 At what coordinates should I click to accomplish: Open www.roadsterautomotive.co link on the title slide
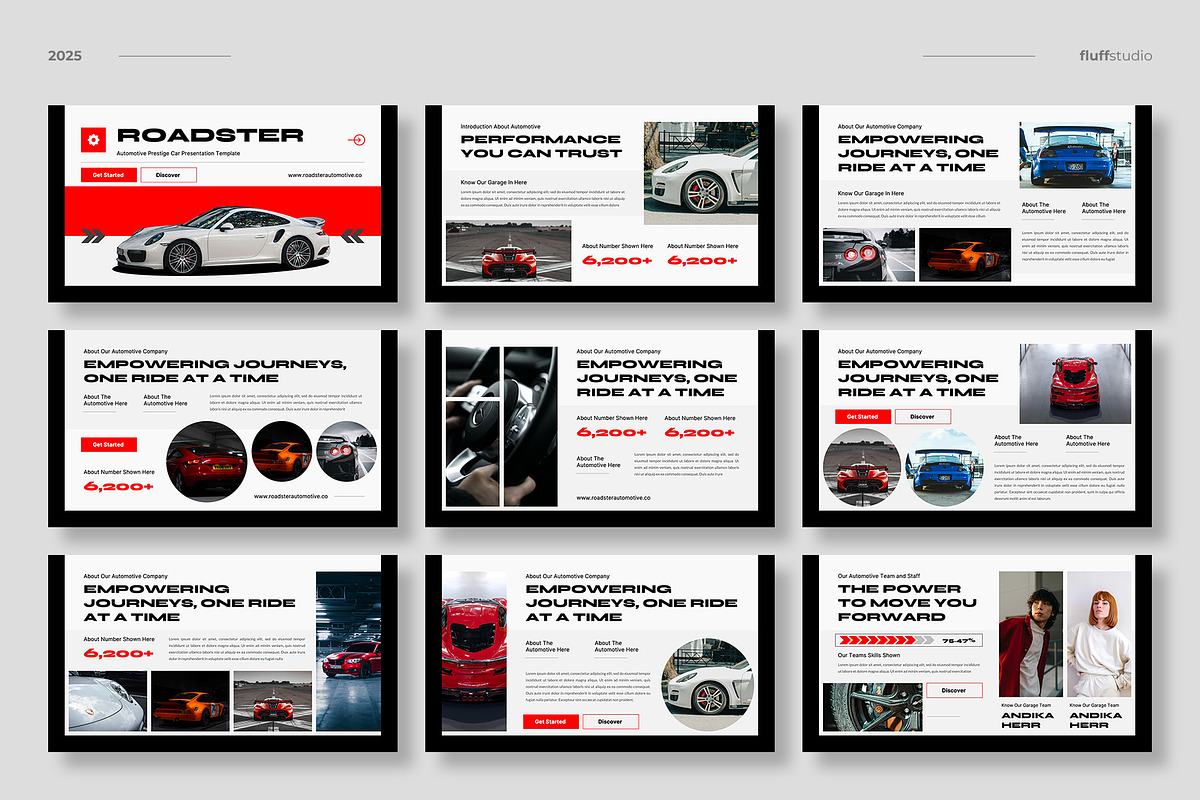325,175
